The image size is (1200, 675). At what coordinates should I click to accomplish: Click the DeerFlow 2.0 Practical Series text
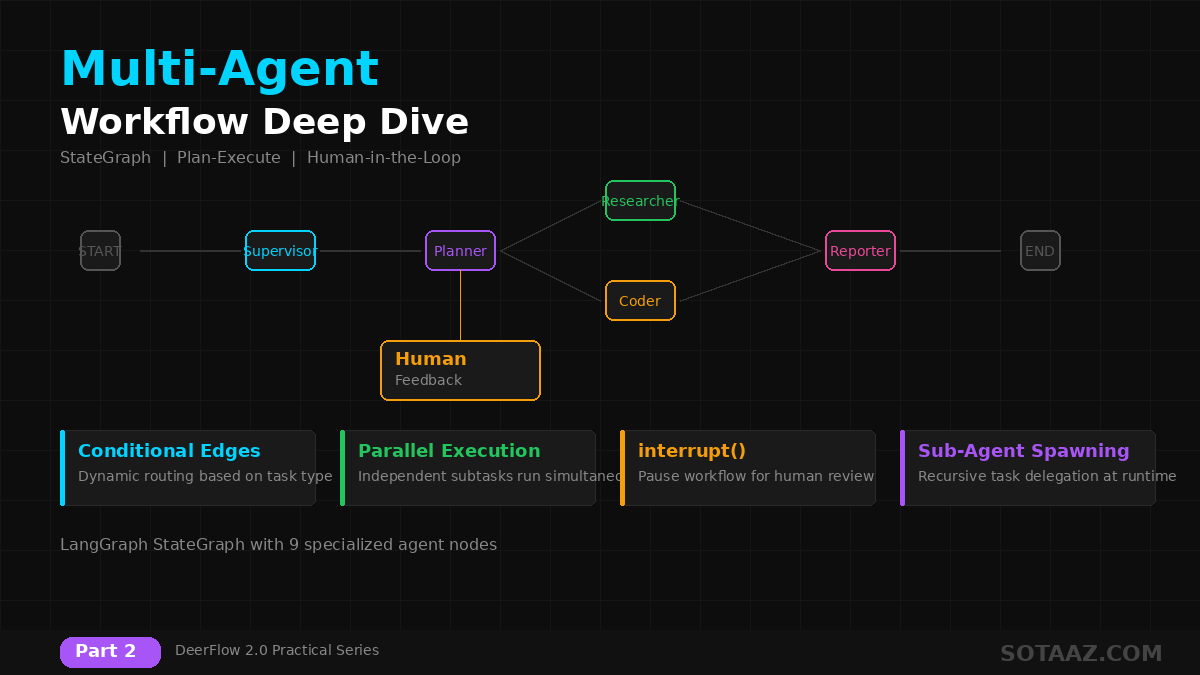click(x=277, y=650)
